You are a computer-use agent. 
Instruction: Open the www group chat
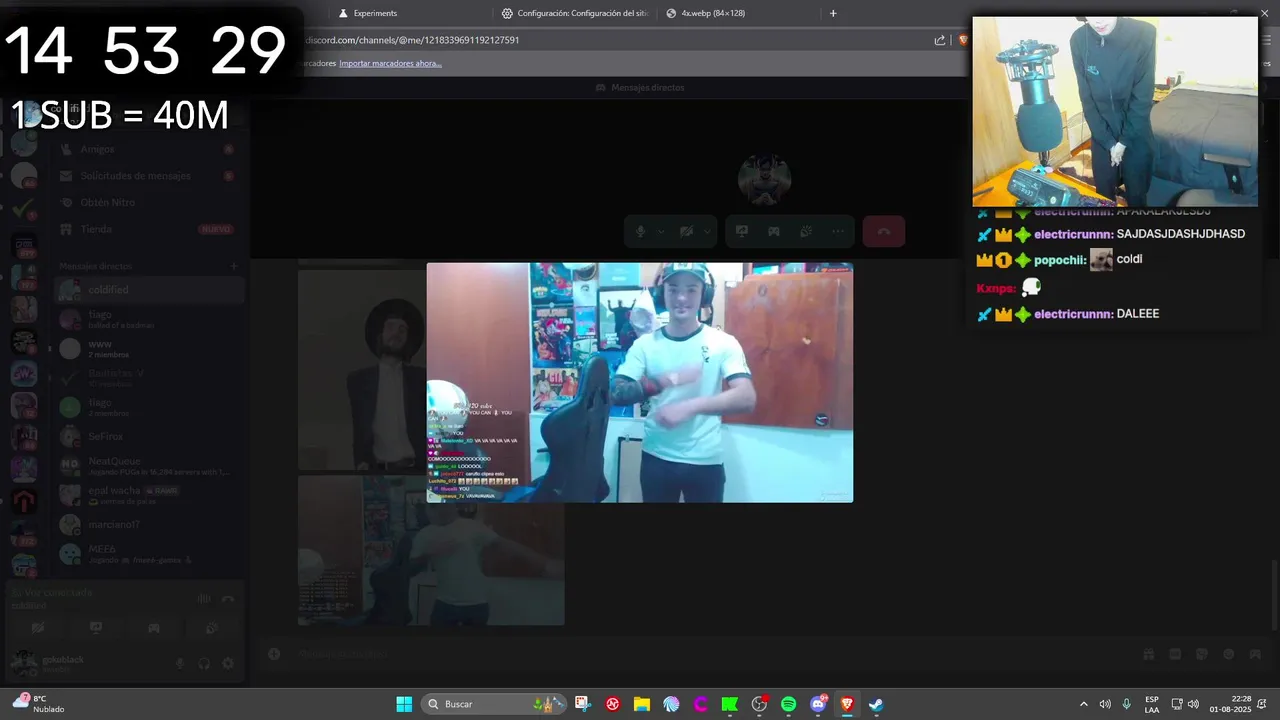click(148, 348)
